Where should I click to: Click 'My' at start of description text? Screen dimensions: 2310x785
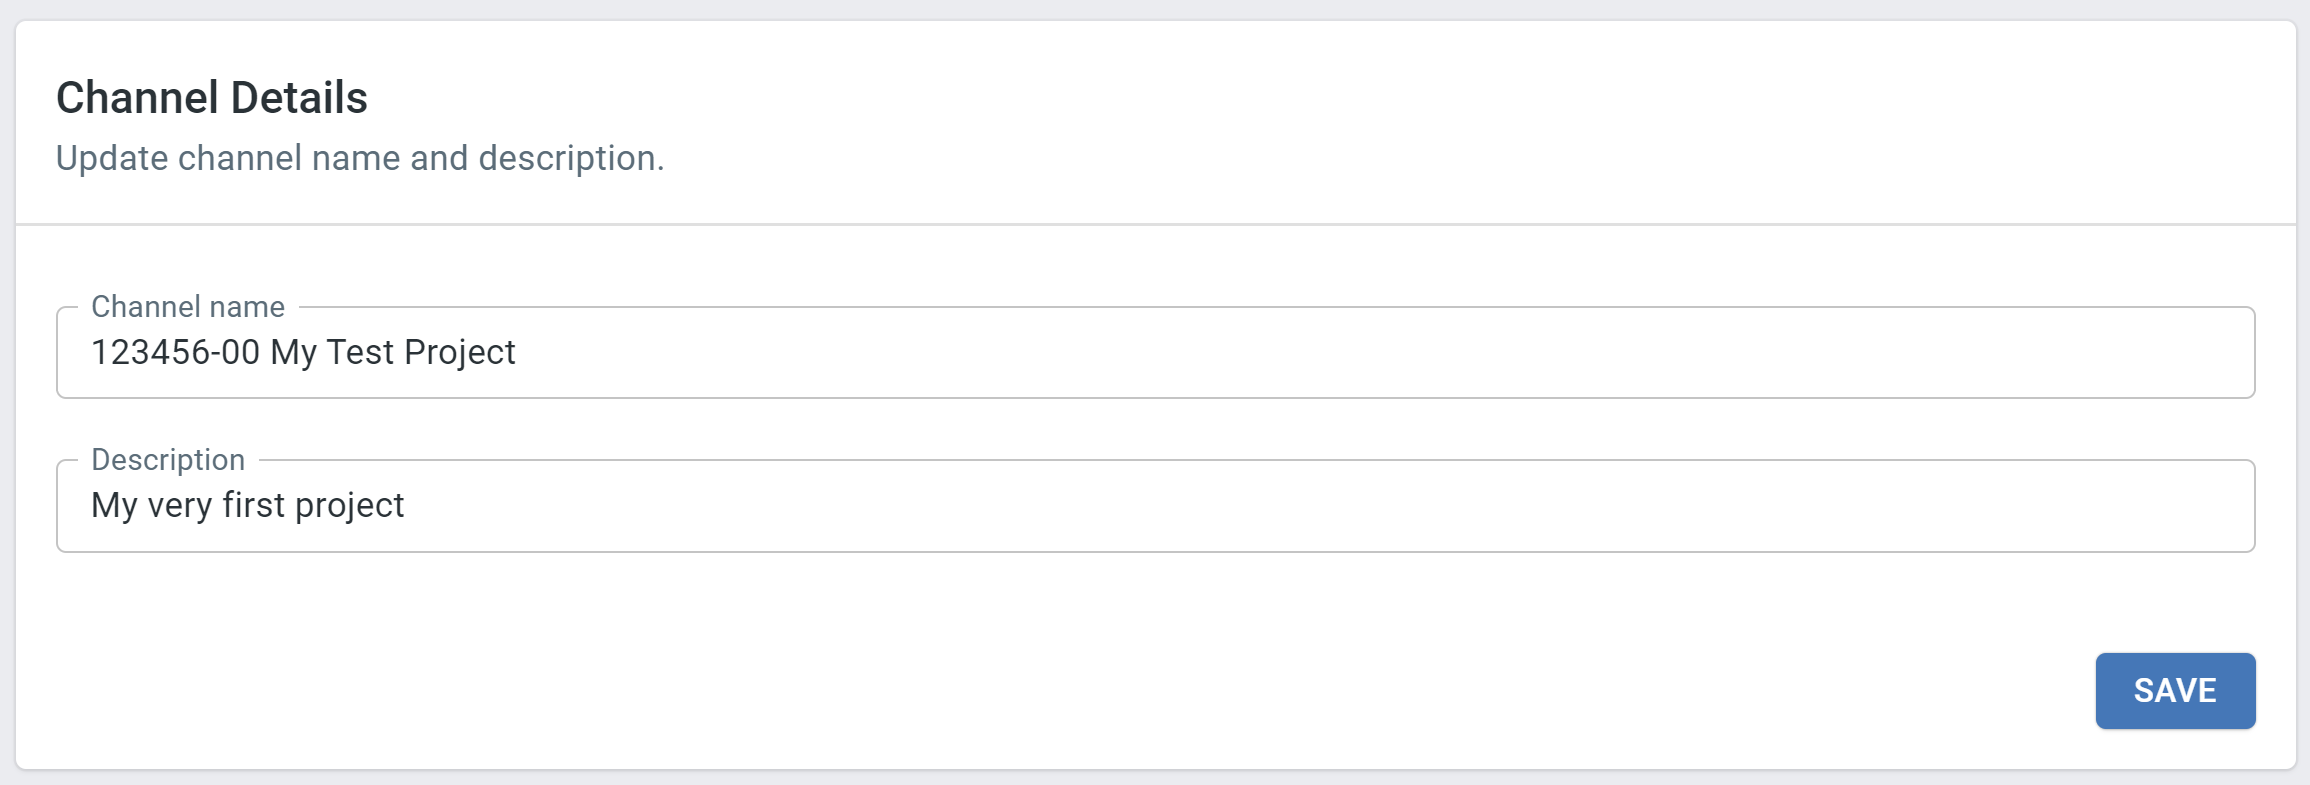pos(114,506)
